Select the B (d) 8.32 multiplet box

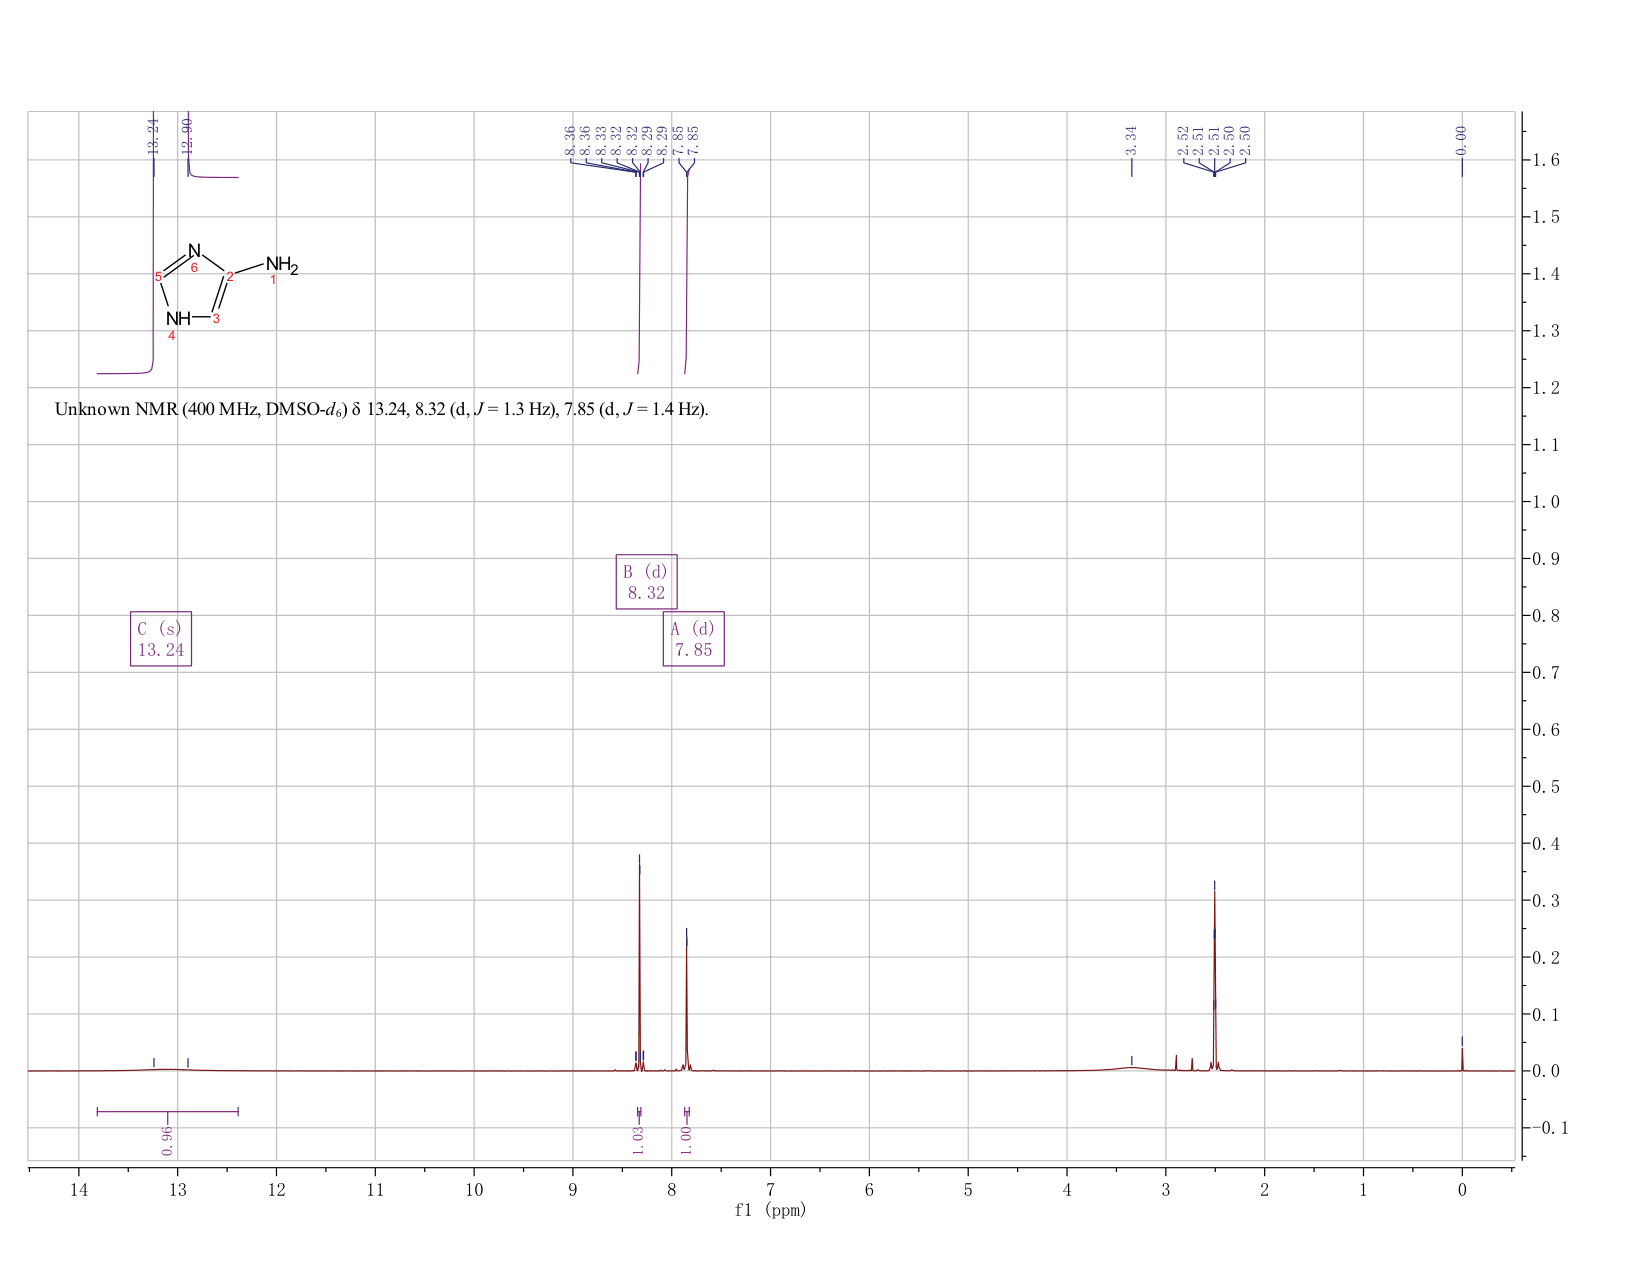click(646, 581)
